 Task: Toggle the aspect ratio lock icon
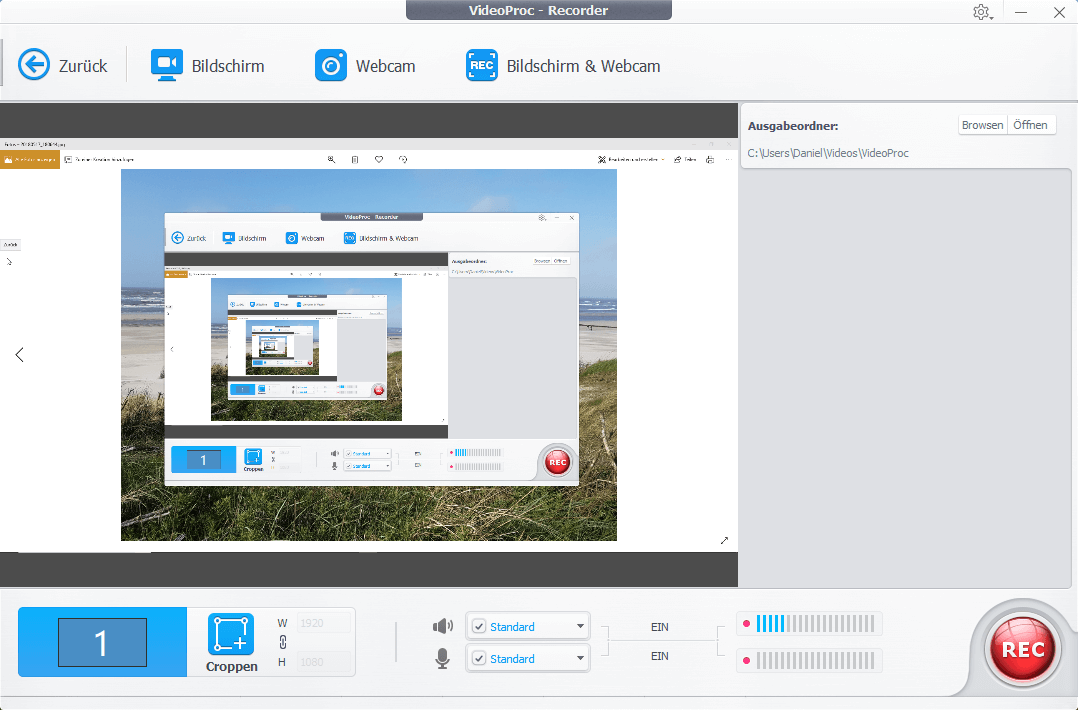pos(283,642)
